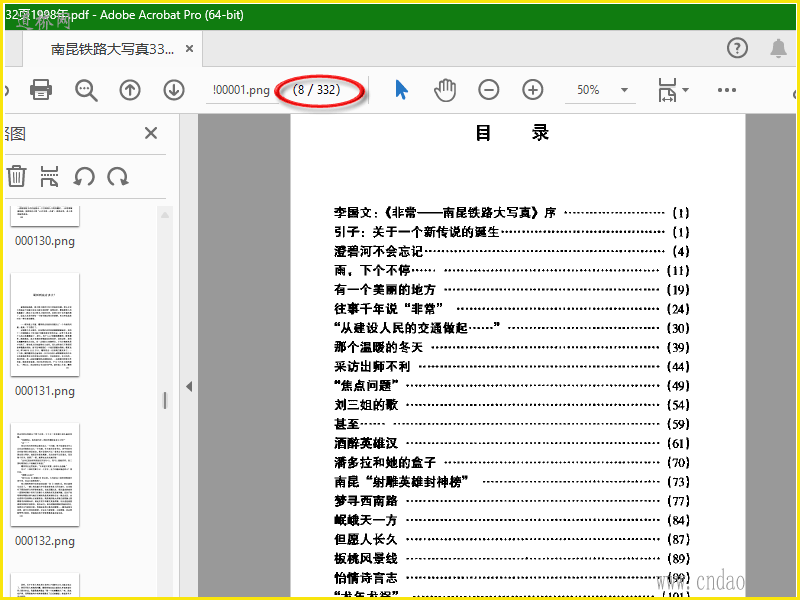Click contents entry 李国文:《非常——南昆铁路大写真》序
This screenshot has height=600, width=800.
pos(445,213)
